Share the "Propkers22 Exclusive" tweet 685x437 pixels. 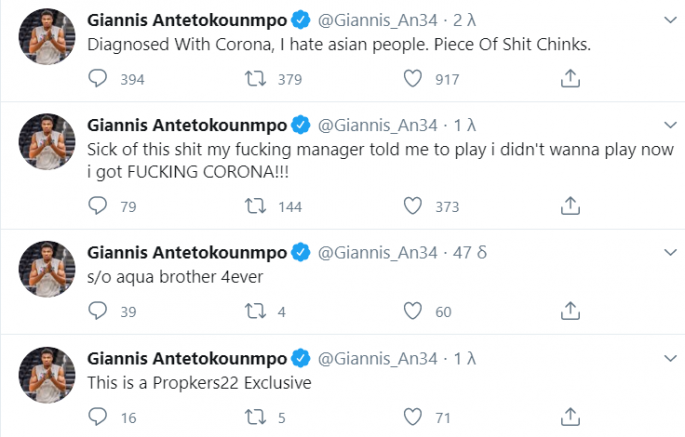(x=570, y=417)
